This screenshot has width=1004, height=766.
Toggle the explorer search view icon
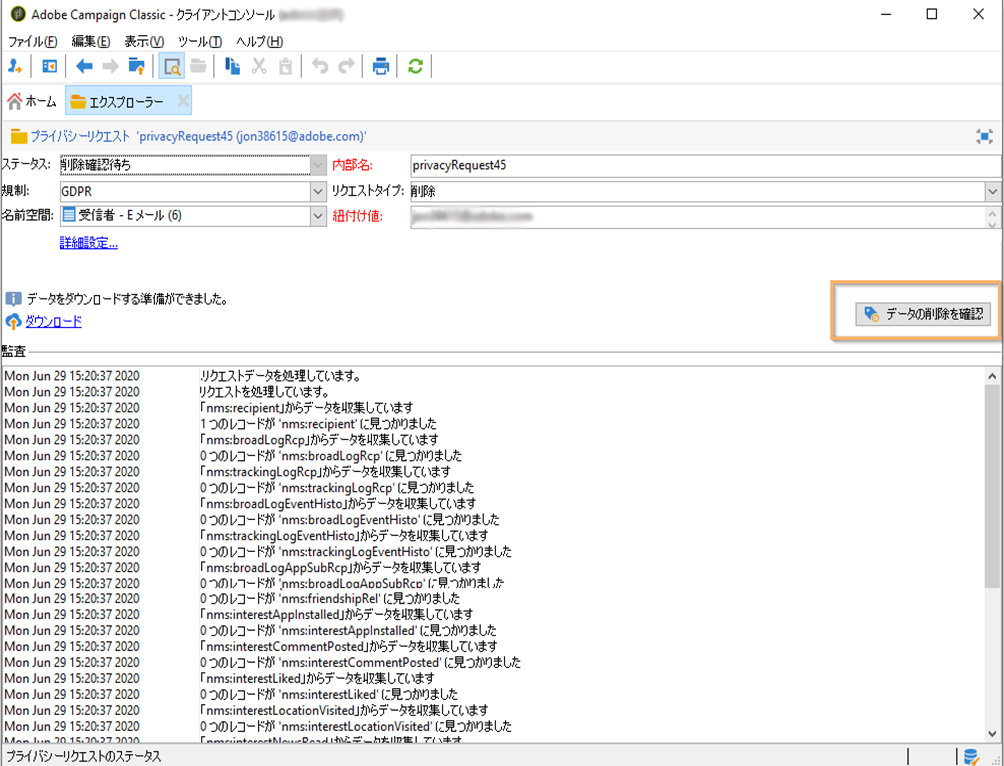(172, 66)
